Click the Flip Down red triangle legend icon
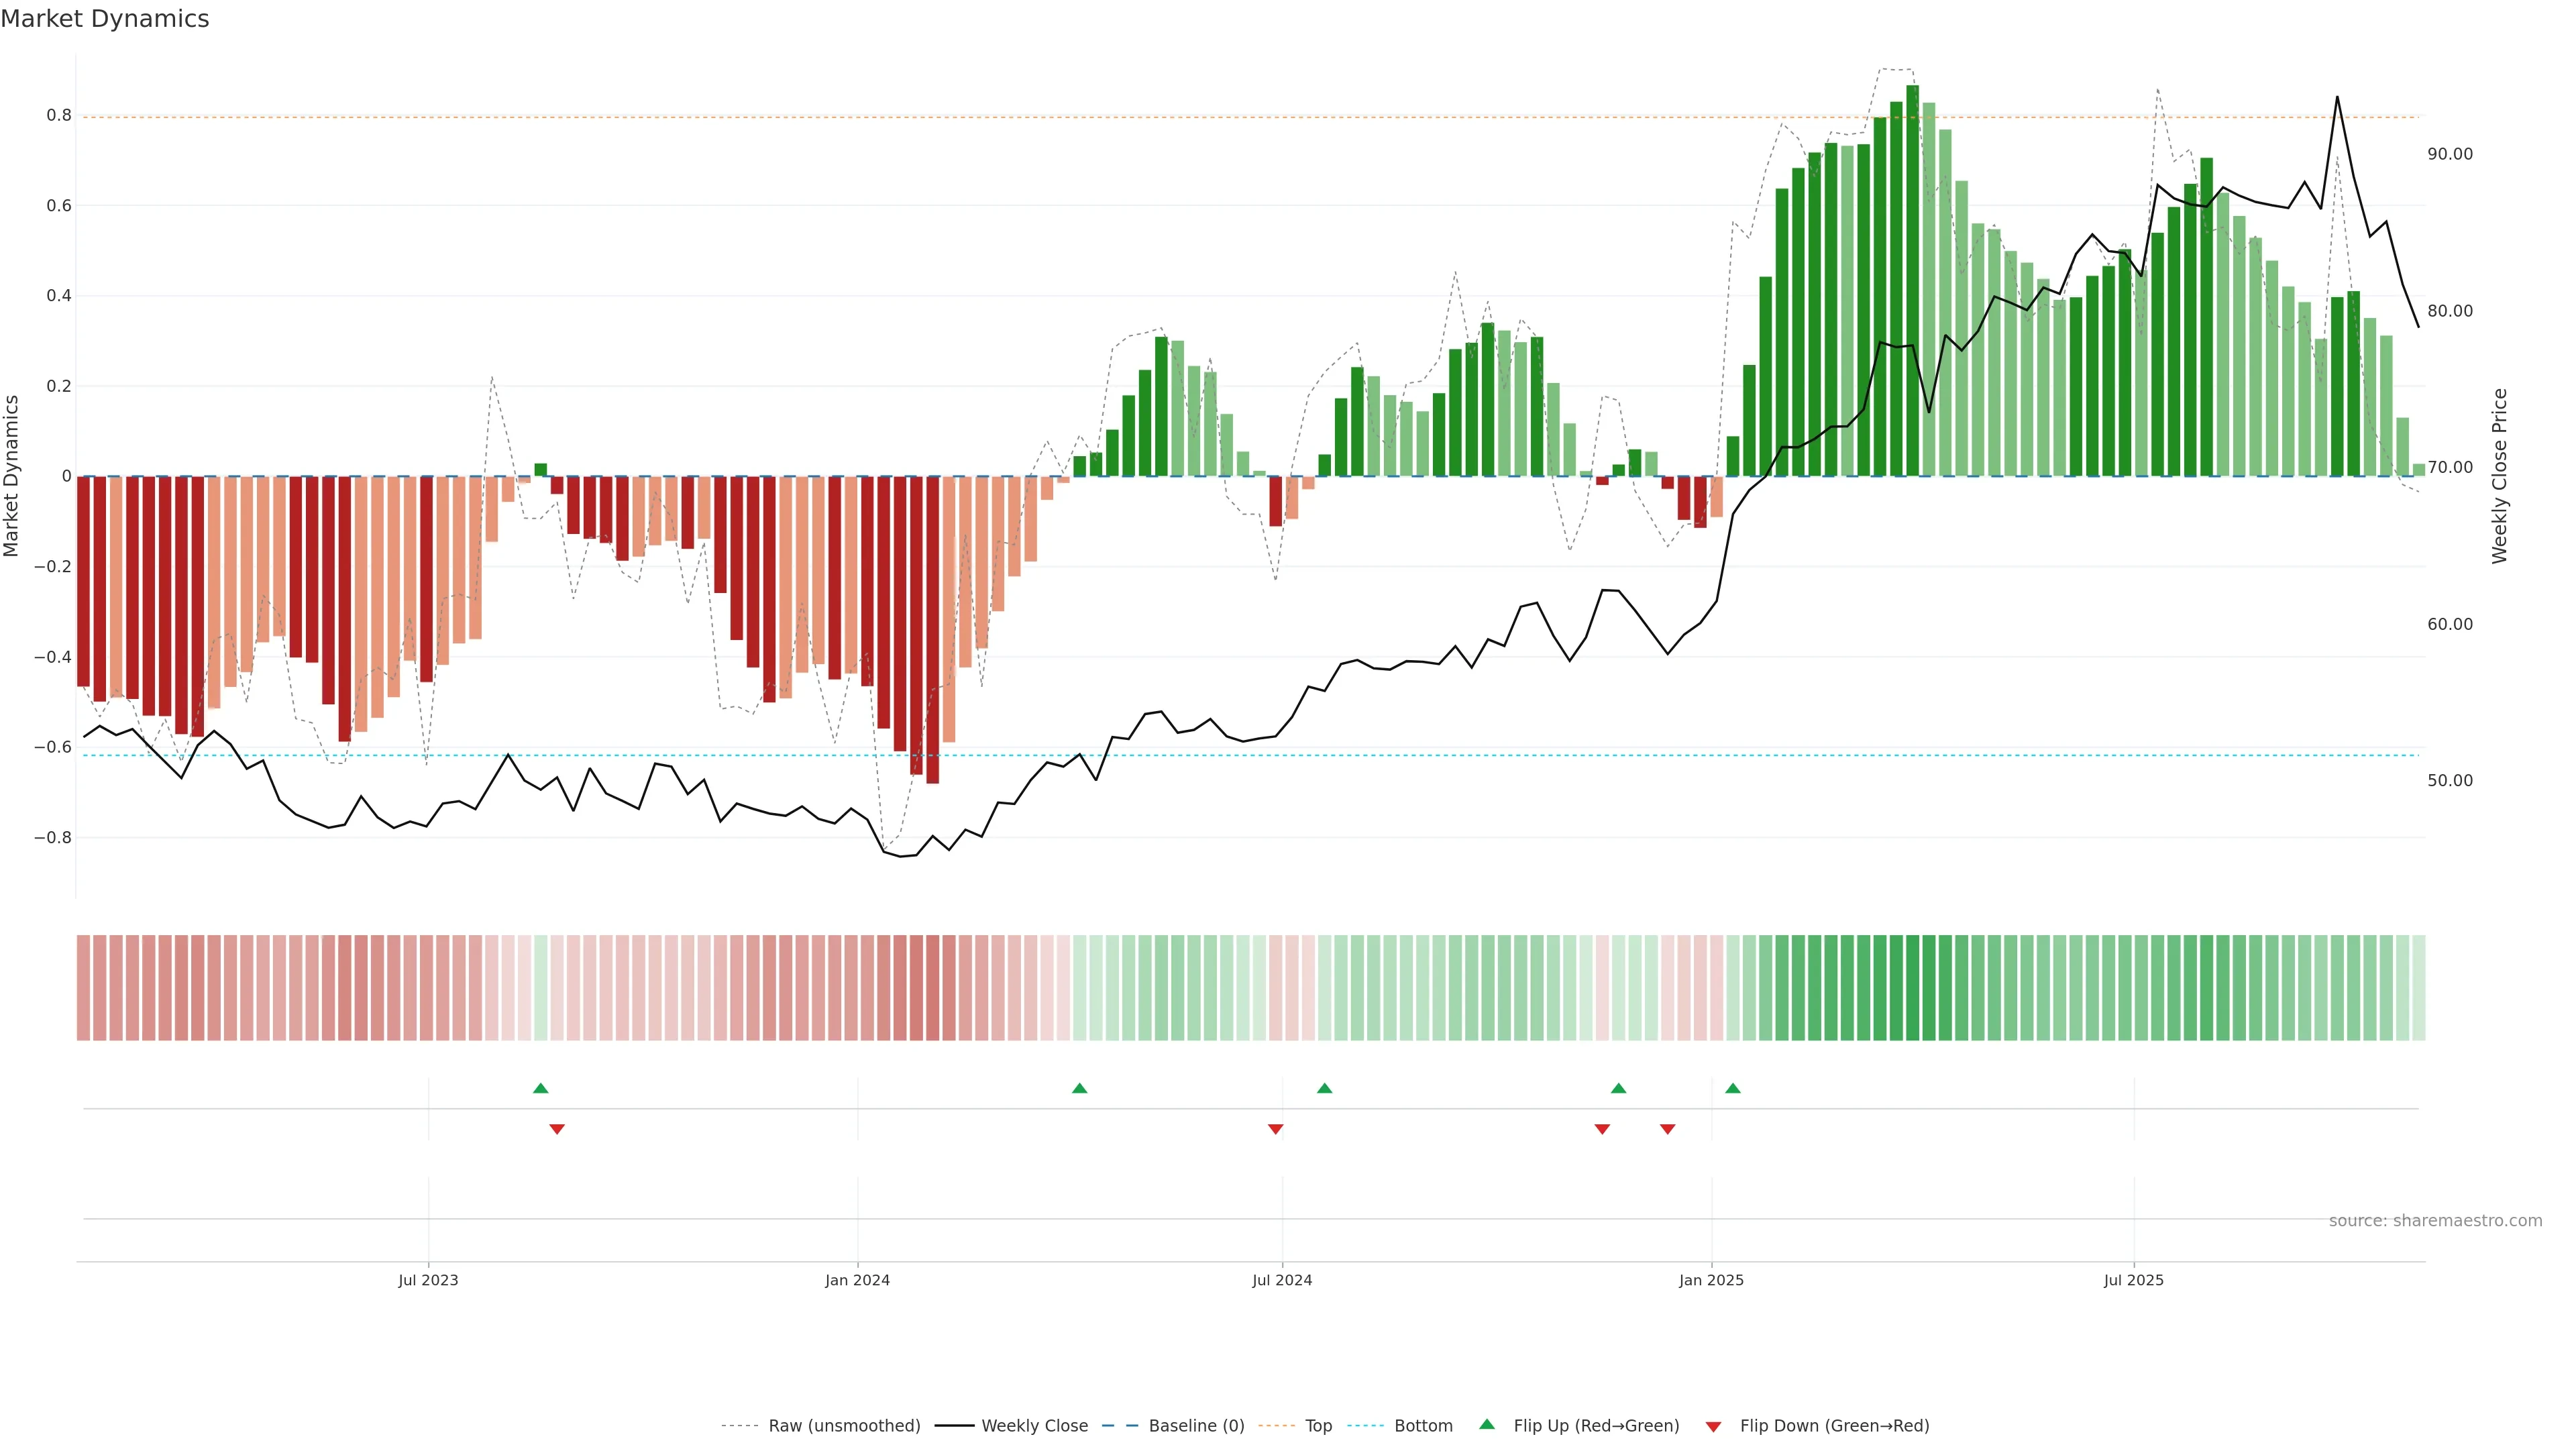The image size is (2576, 1449). click(x=1713, y=1426)
